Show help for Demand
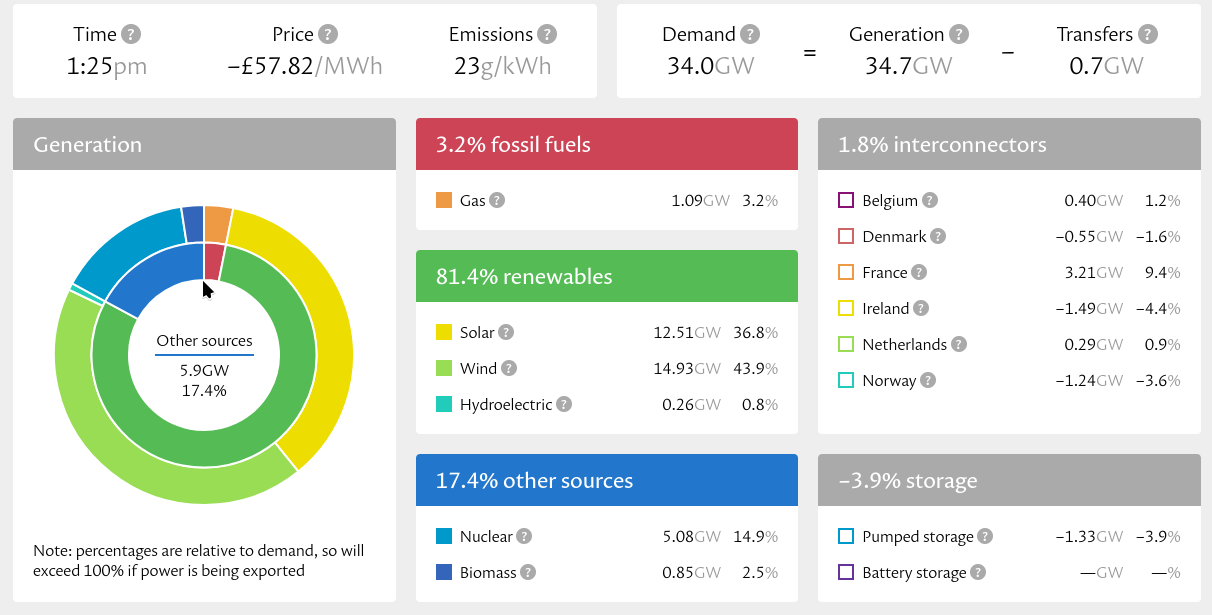Image resolution: width=1212 pixels, height=615 pixels. click(750, 34)
